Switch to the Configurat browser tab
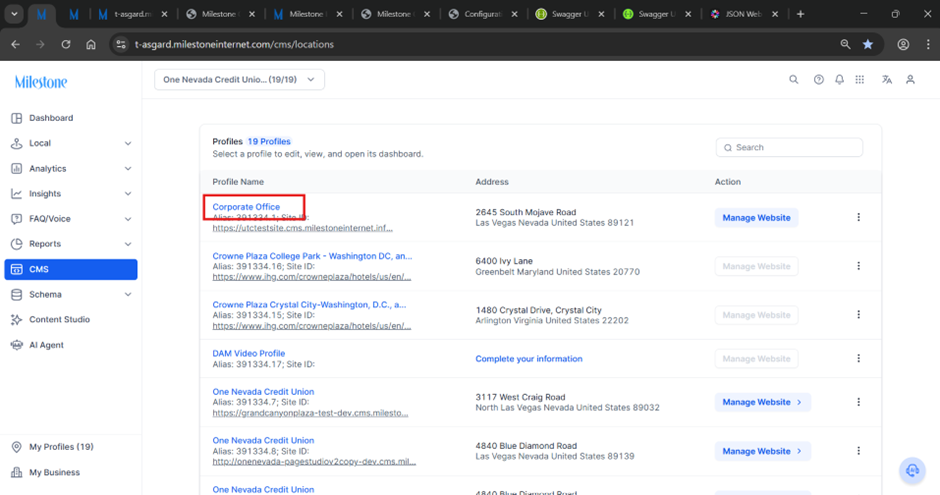The width and height of the screenshot is (940, 495). (483, 14)
